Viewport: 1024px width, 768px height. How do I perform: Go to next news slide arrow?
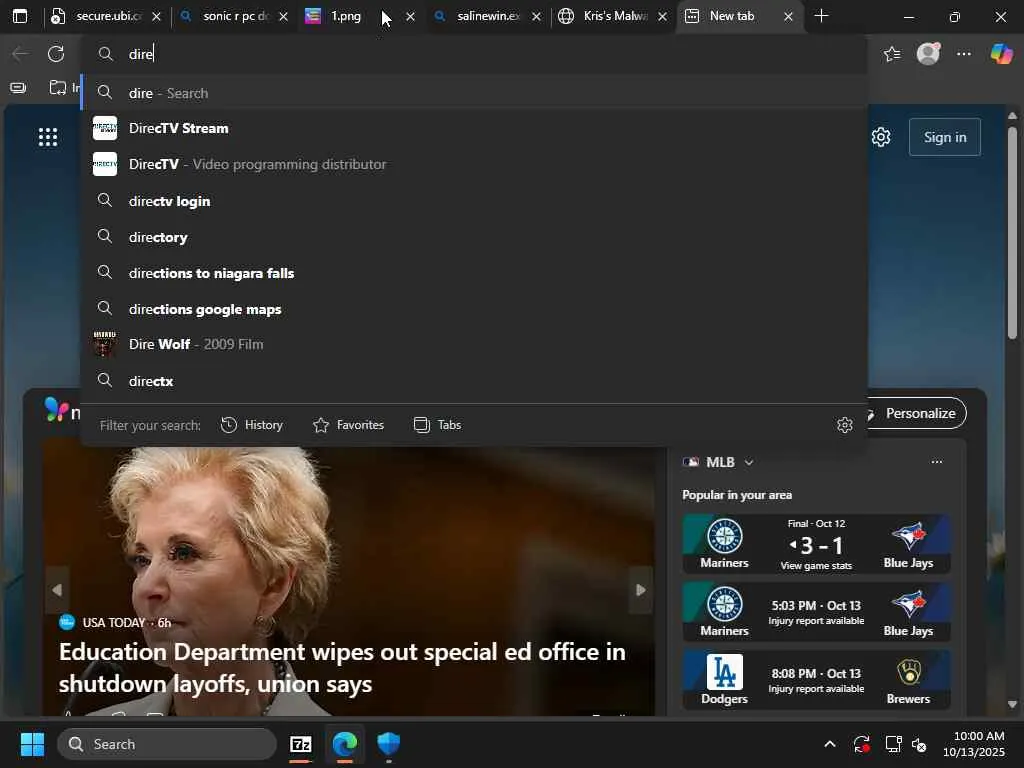[641, 590]
